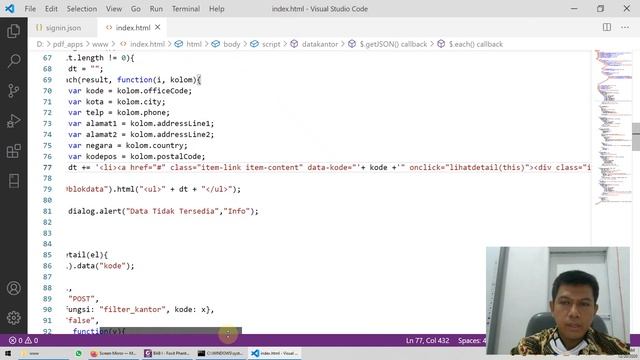Click the book-shaped icon below the Extensions icon
The height and width of the screenshot is (360, 640).
(x=13, y=181)
